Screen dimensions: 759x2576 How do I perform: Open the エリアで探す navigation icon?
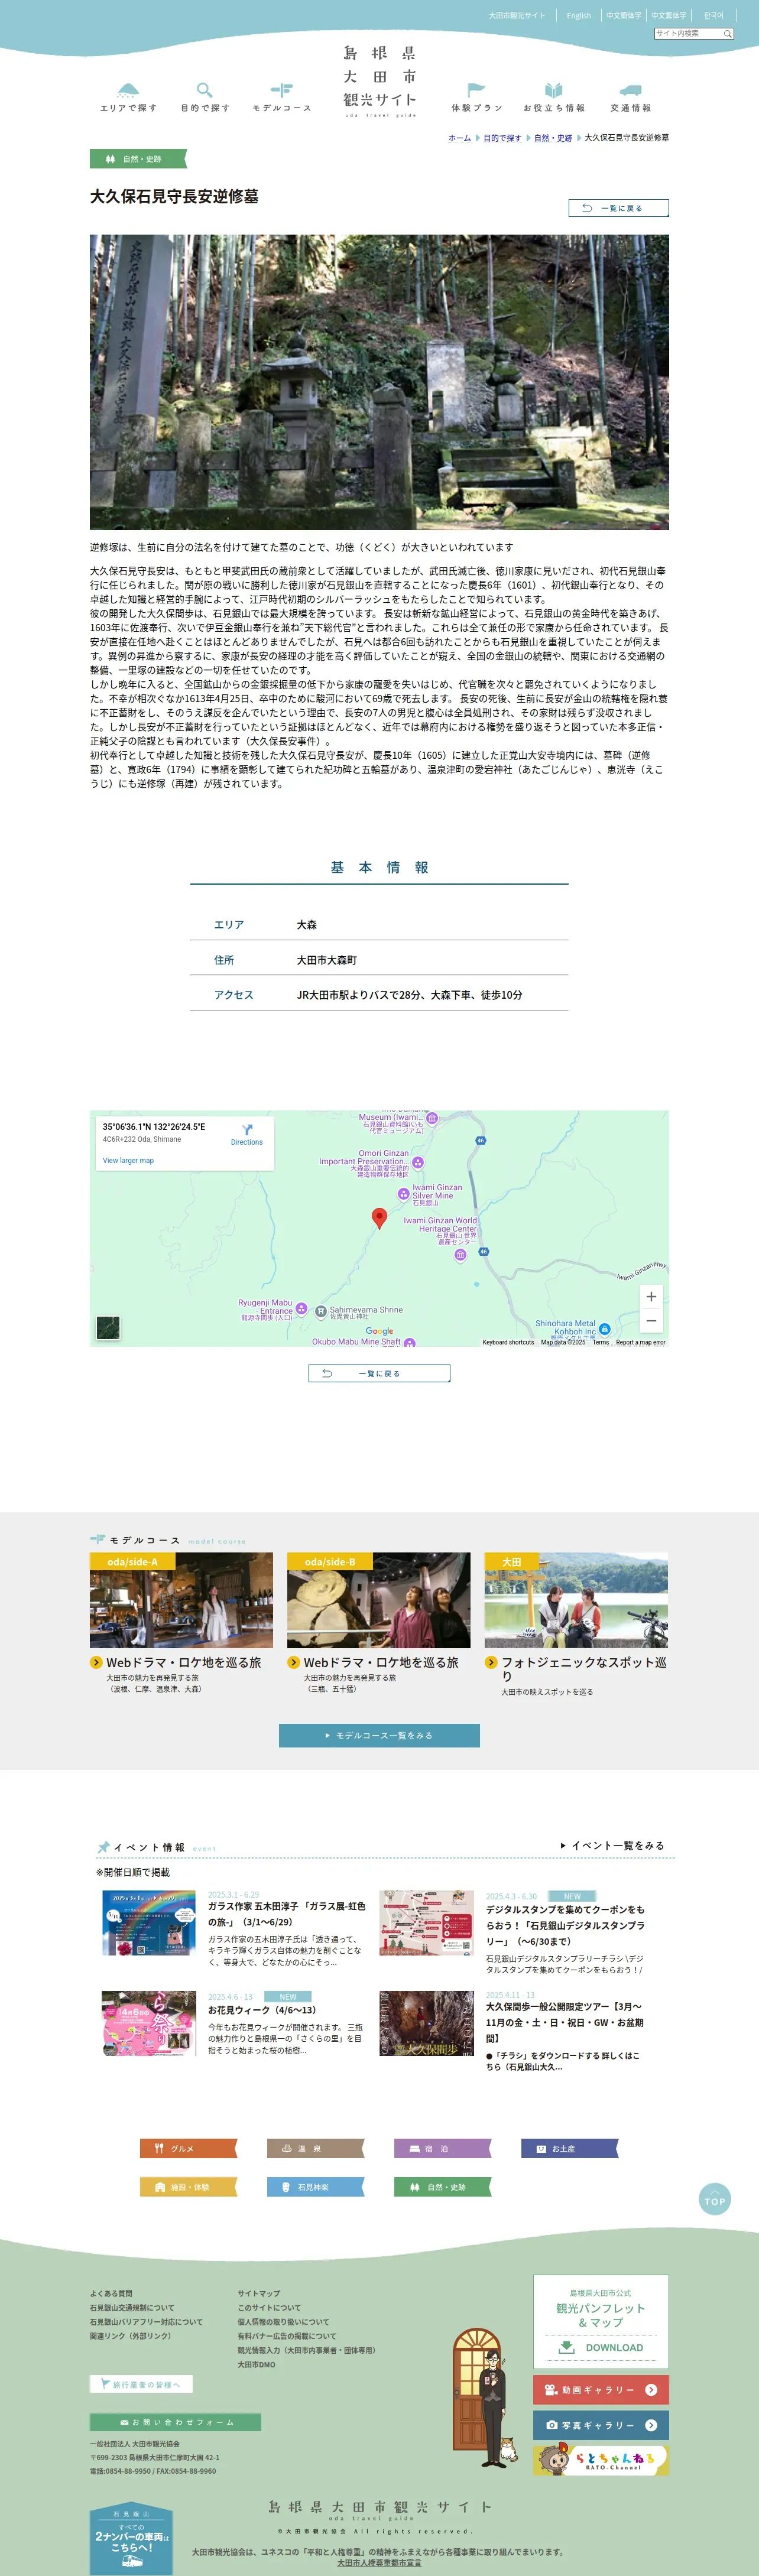coord(128,96)
